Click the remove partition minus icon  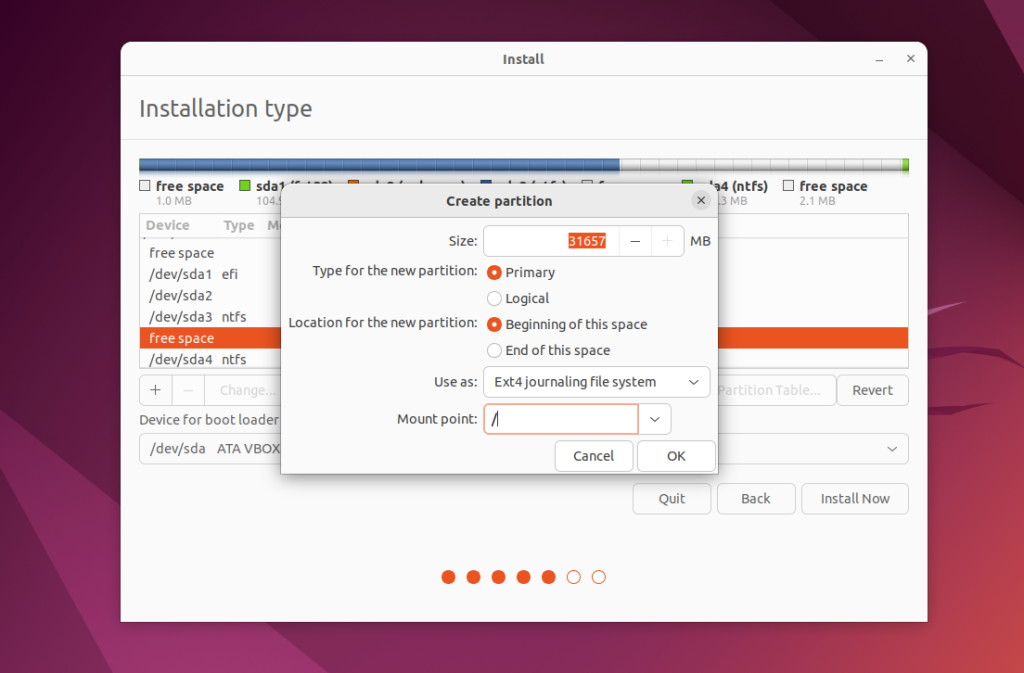point(188,390)
